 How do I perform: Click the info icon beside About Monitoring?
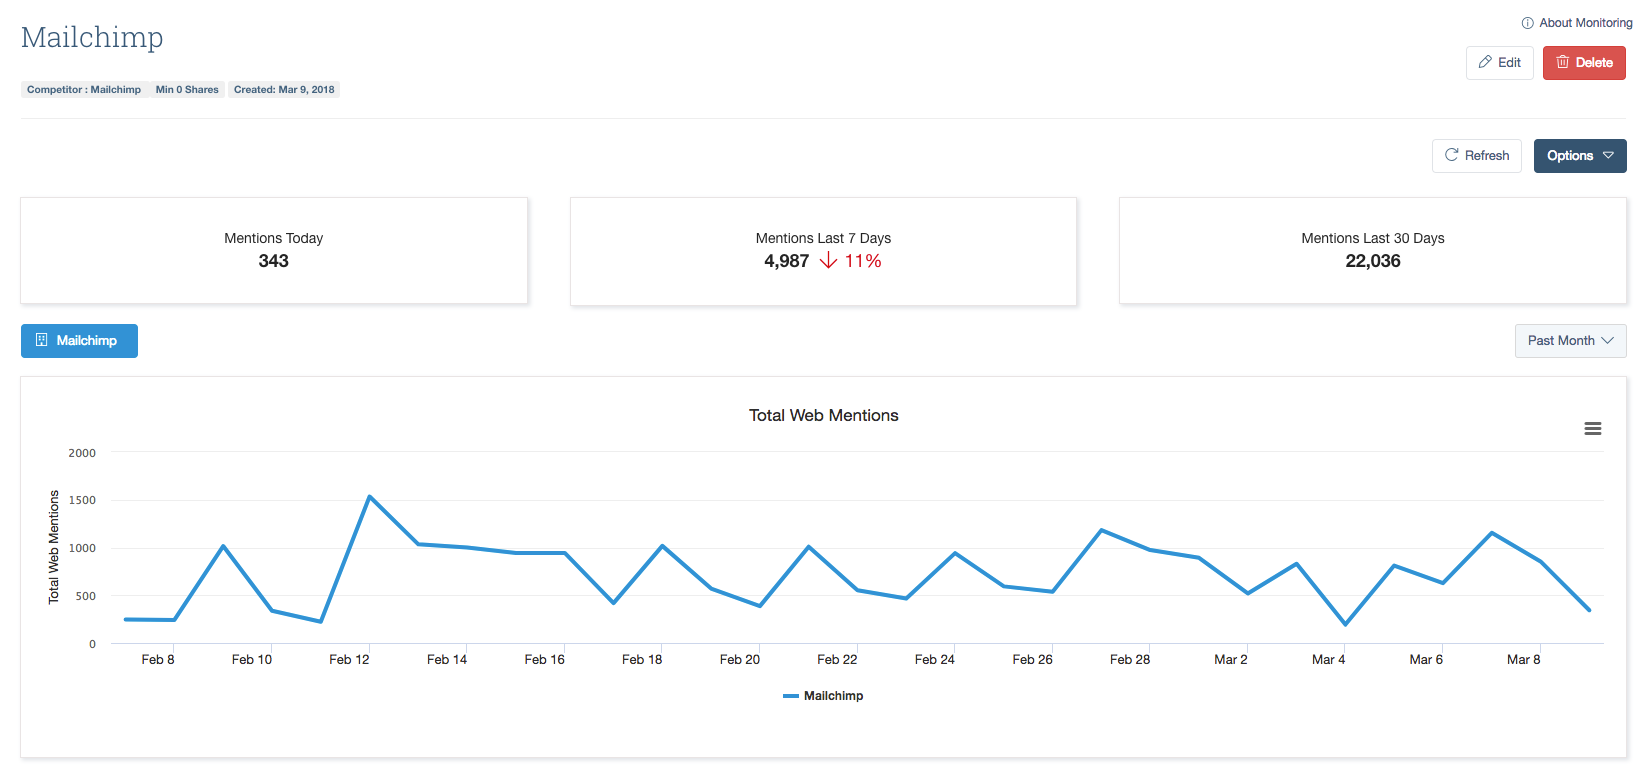pos(1527,23)
